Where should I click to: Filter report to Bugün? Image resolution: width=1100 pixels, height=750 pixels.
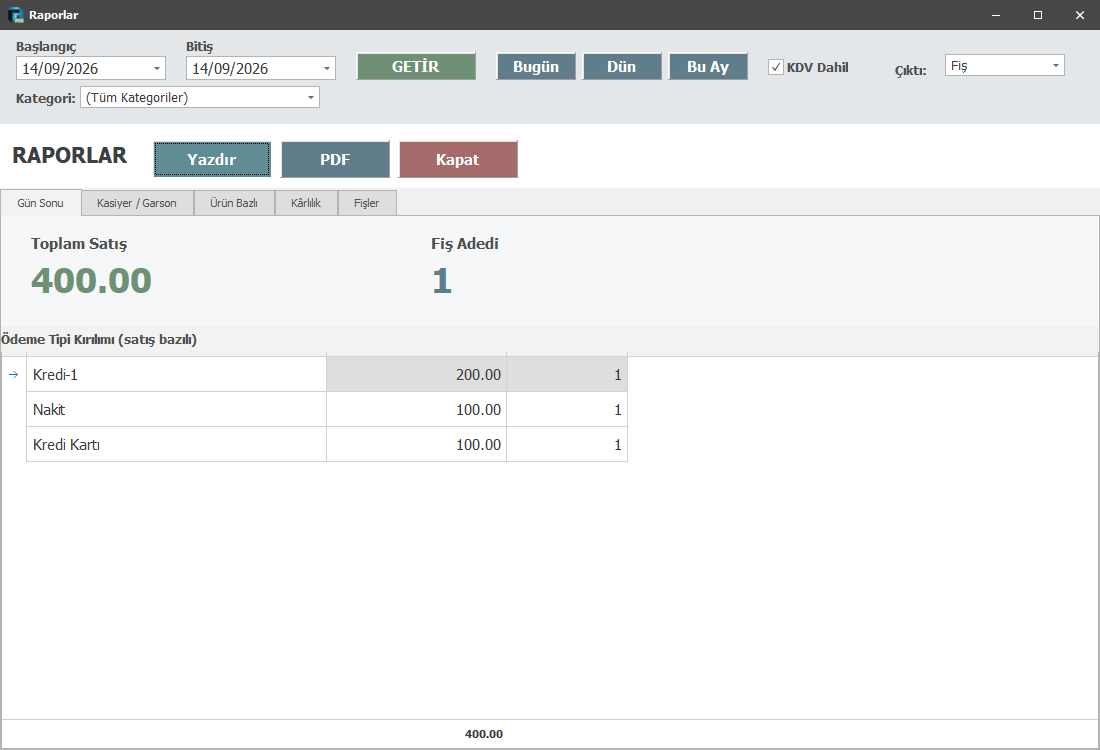pyautogui.click(x=536, y=67)
